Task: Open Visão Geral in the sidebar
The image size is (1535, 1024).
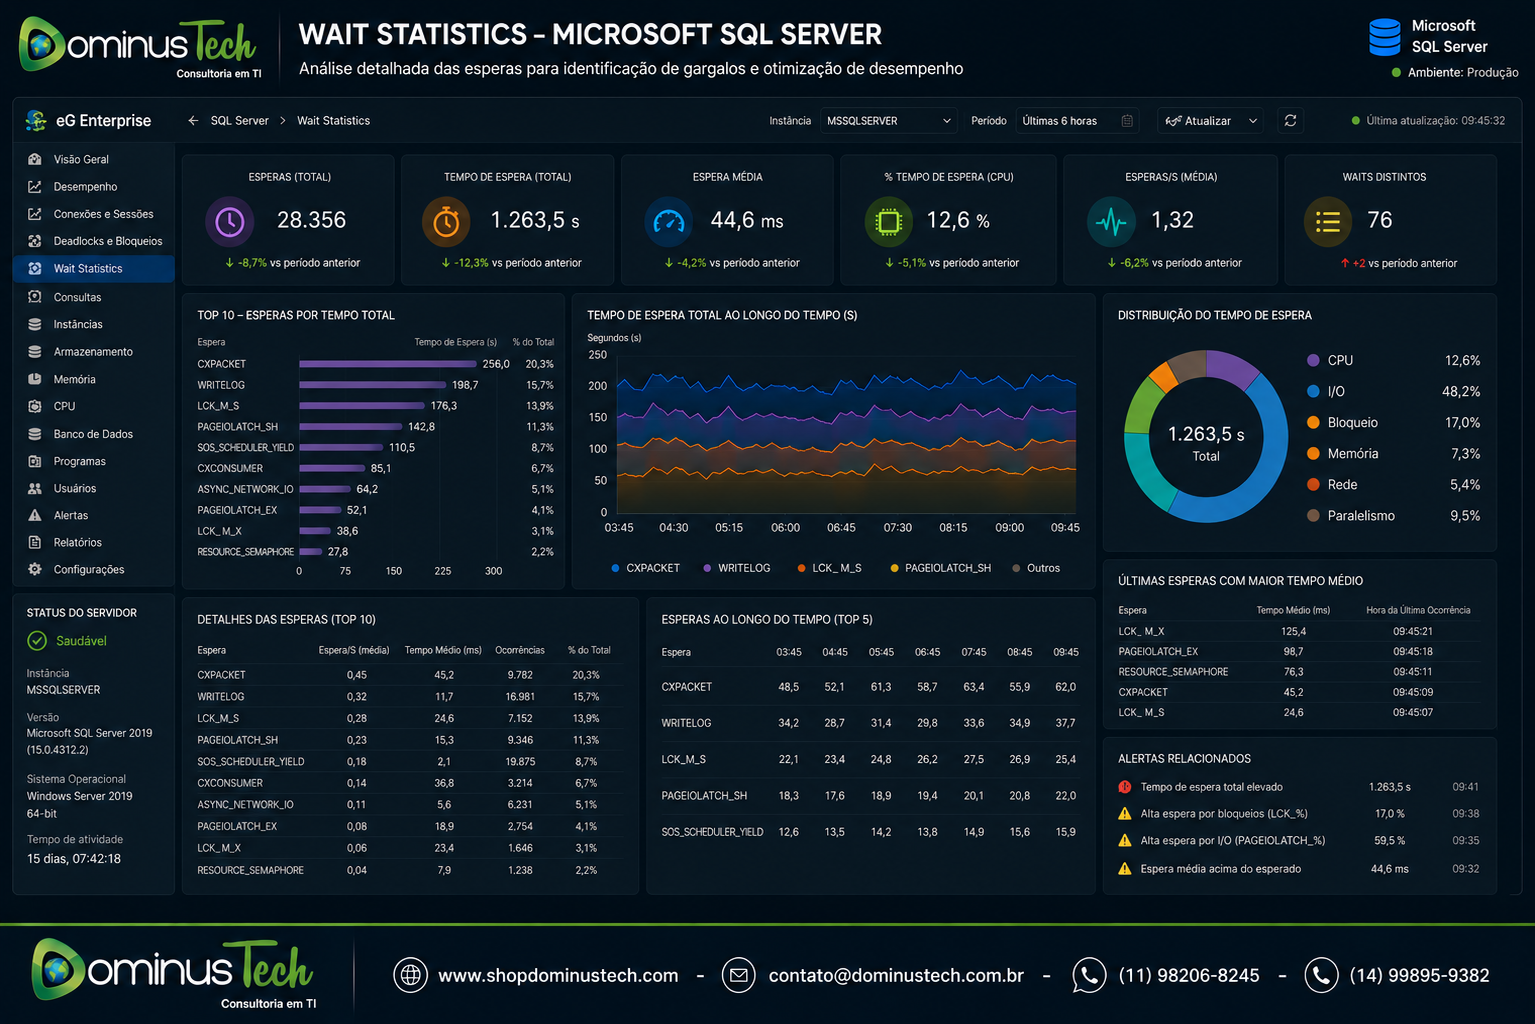Action: [x=81, y=159]
